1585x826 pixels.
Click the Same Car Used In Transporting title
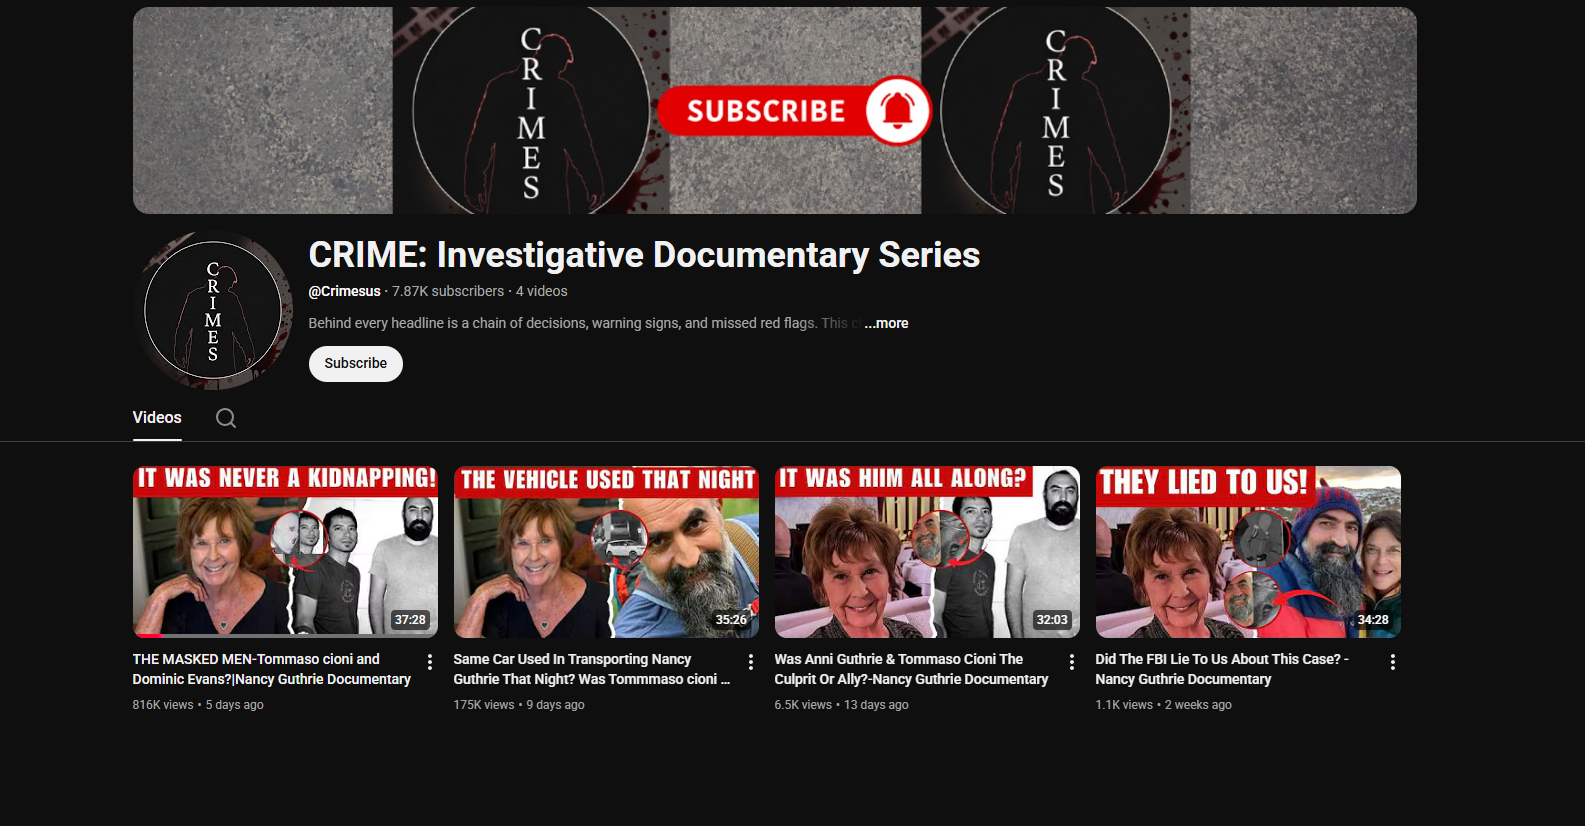(x=590, y=669)
